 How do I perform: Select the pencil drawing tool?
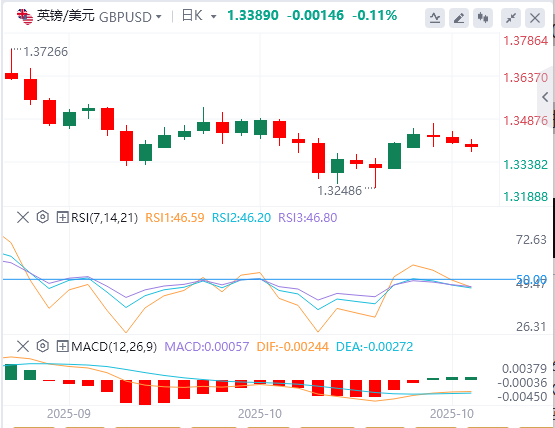tap(459, 18)
